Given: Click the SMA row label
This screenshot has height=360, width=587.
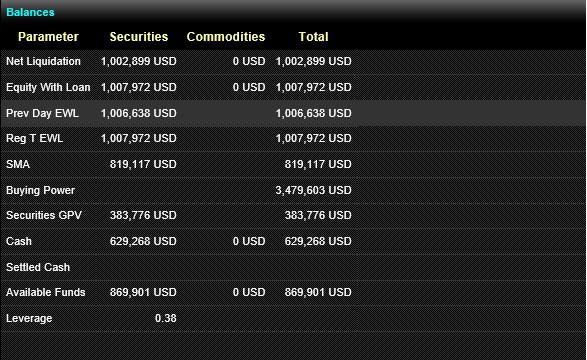Looking at the screenshot, I should (x=18, y=164).
